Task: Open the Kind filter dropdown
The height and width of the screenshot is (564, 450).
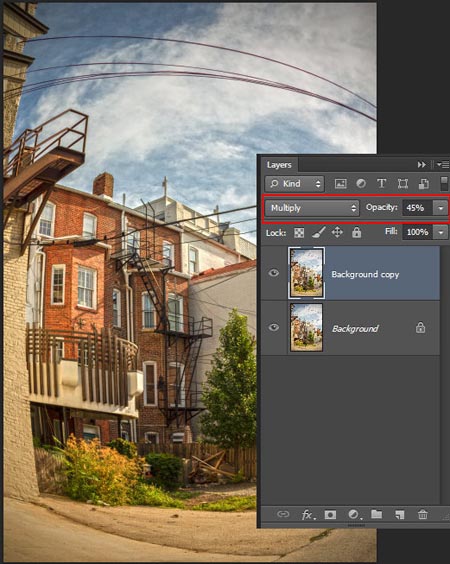Action: 295,184
